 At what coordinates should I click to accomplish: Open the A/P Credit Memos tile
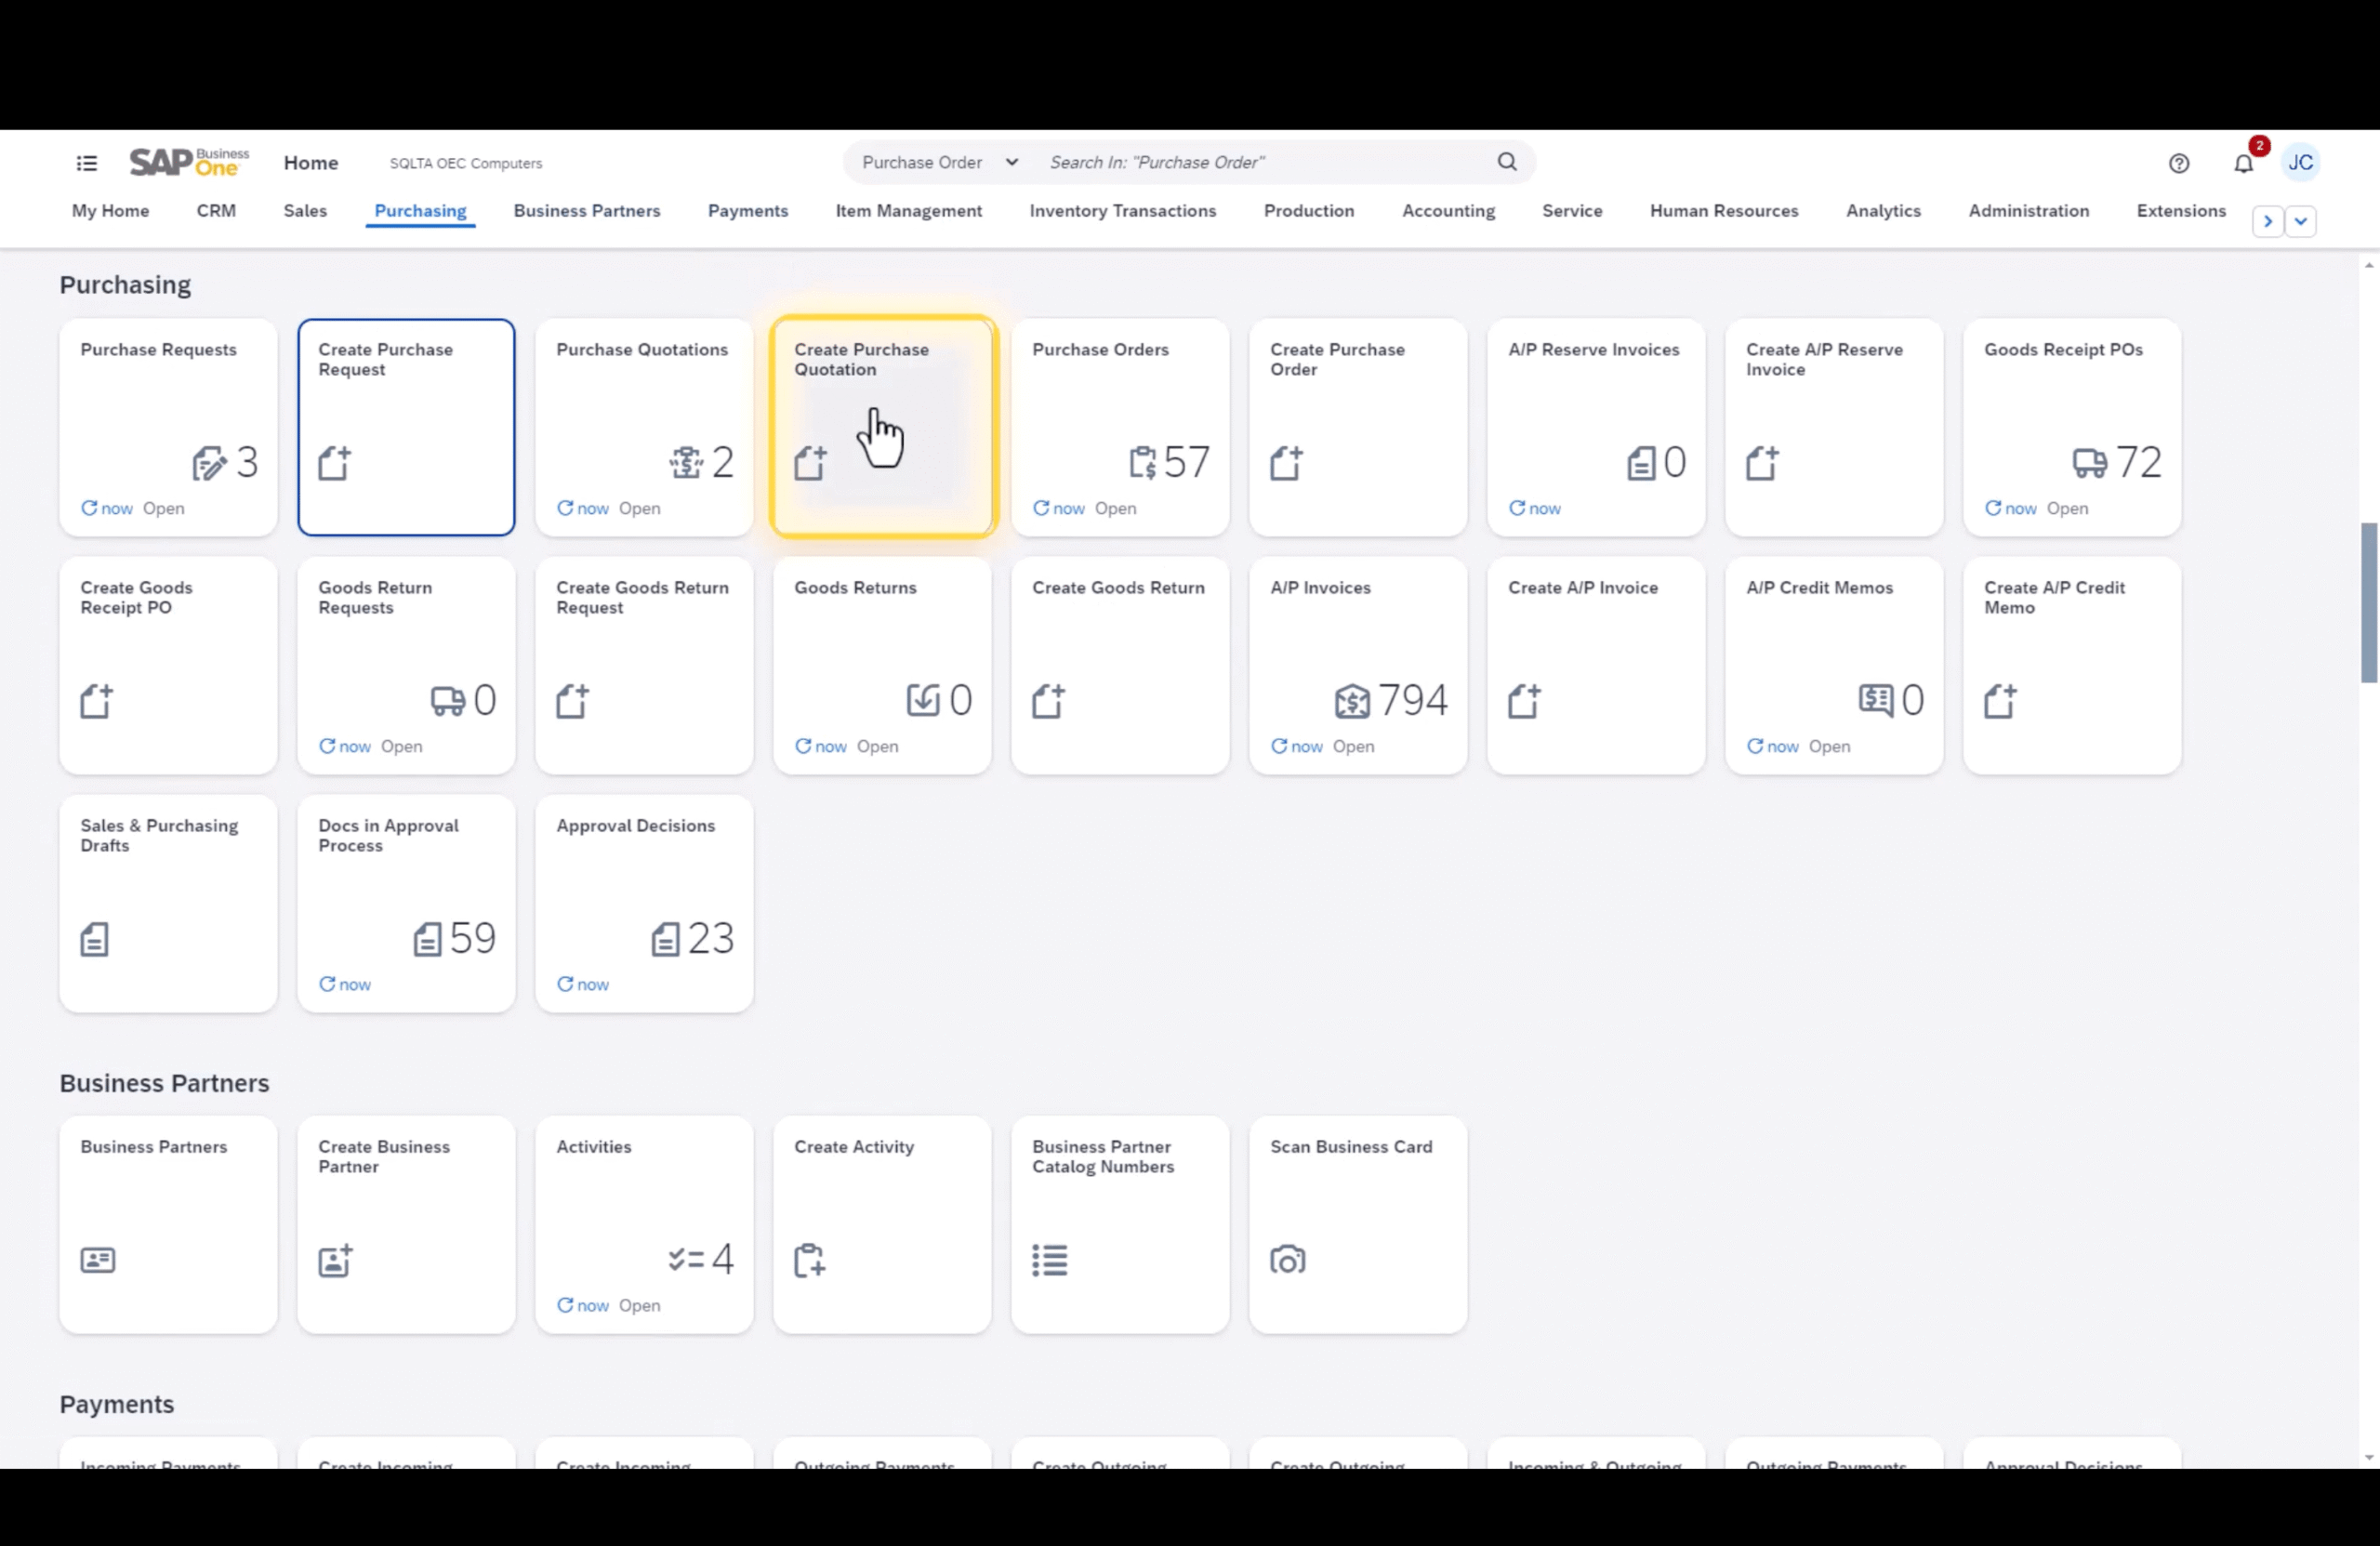[1834, 665]
